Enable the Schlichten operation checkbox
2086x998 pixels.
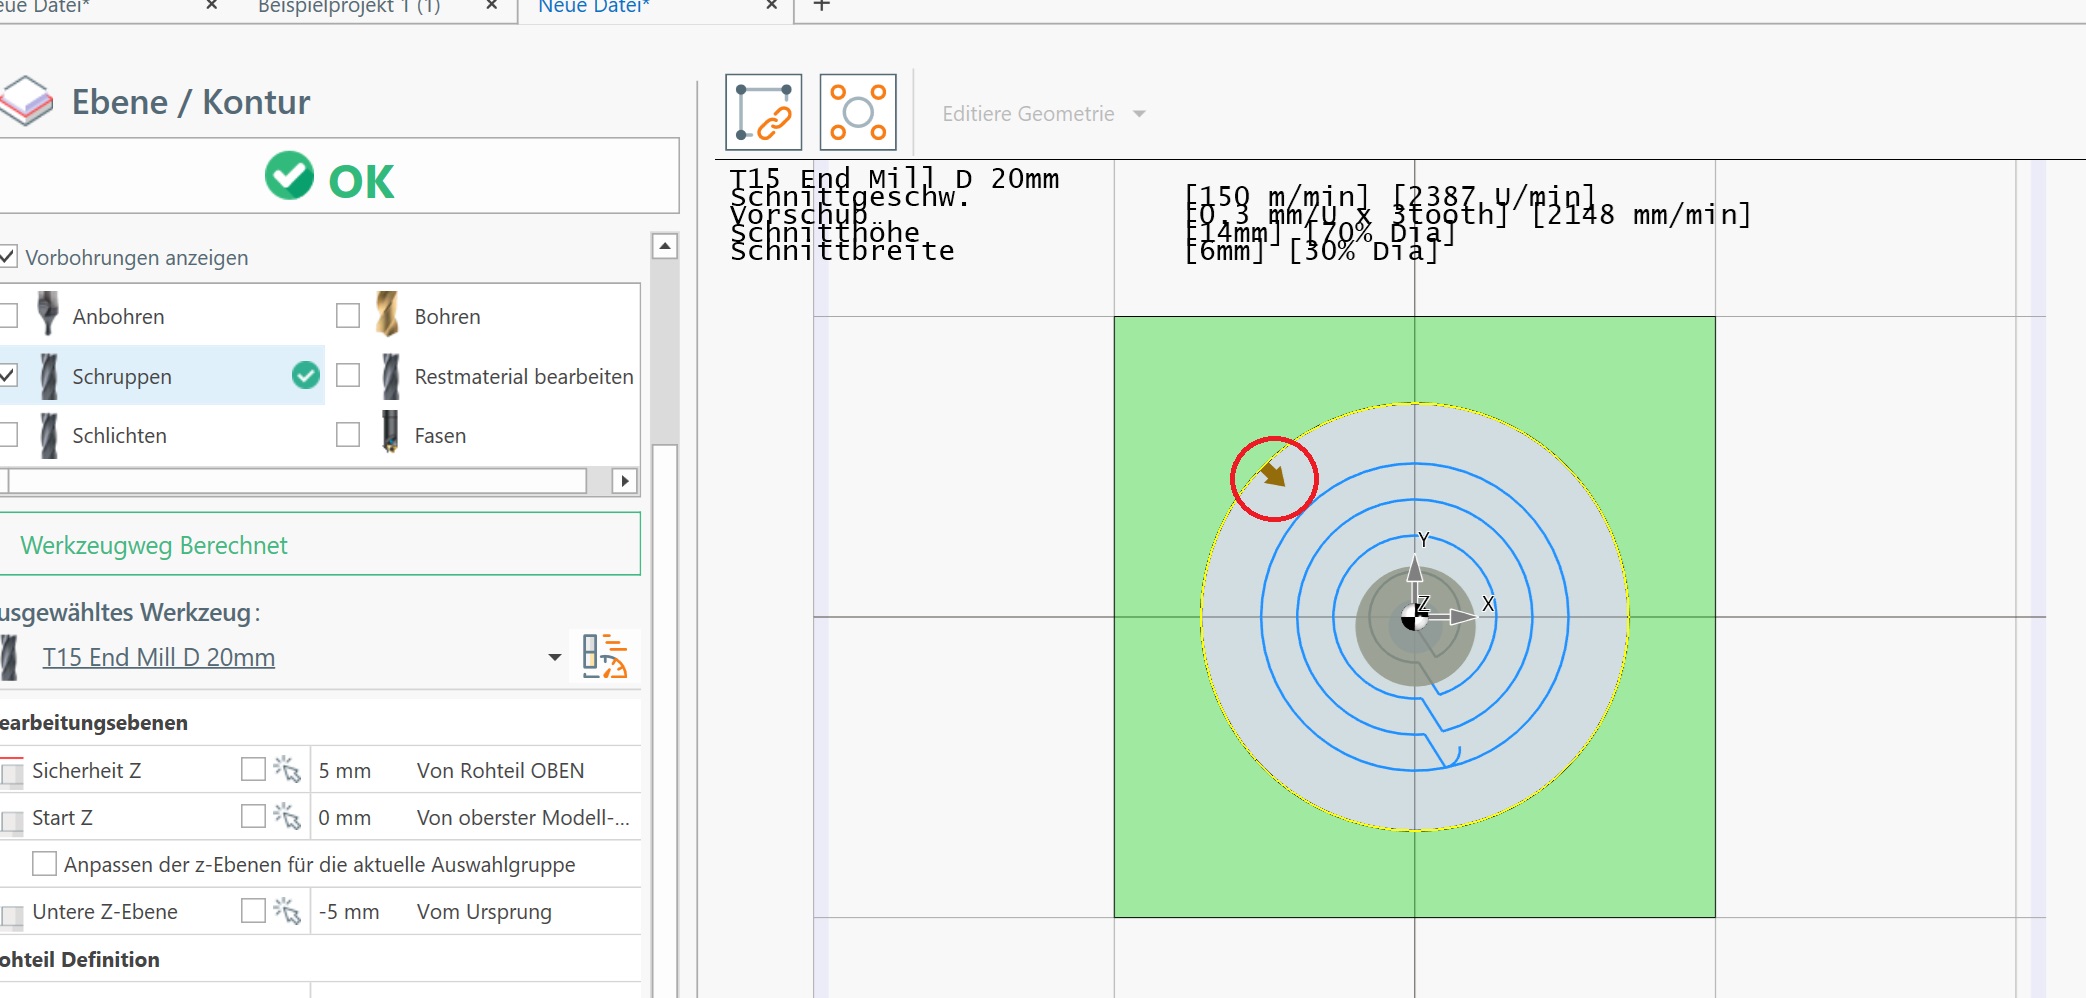coord(7,434)
